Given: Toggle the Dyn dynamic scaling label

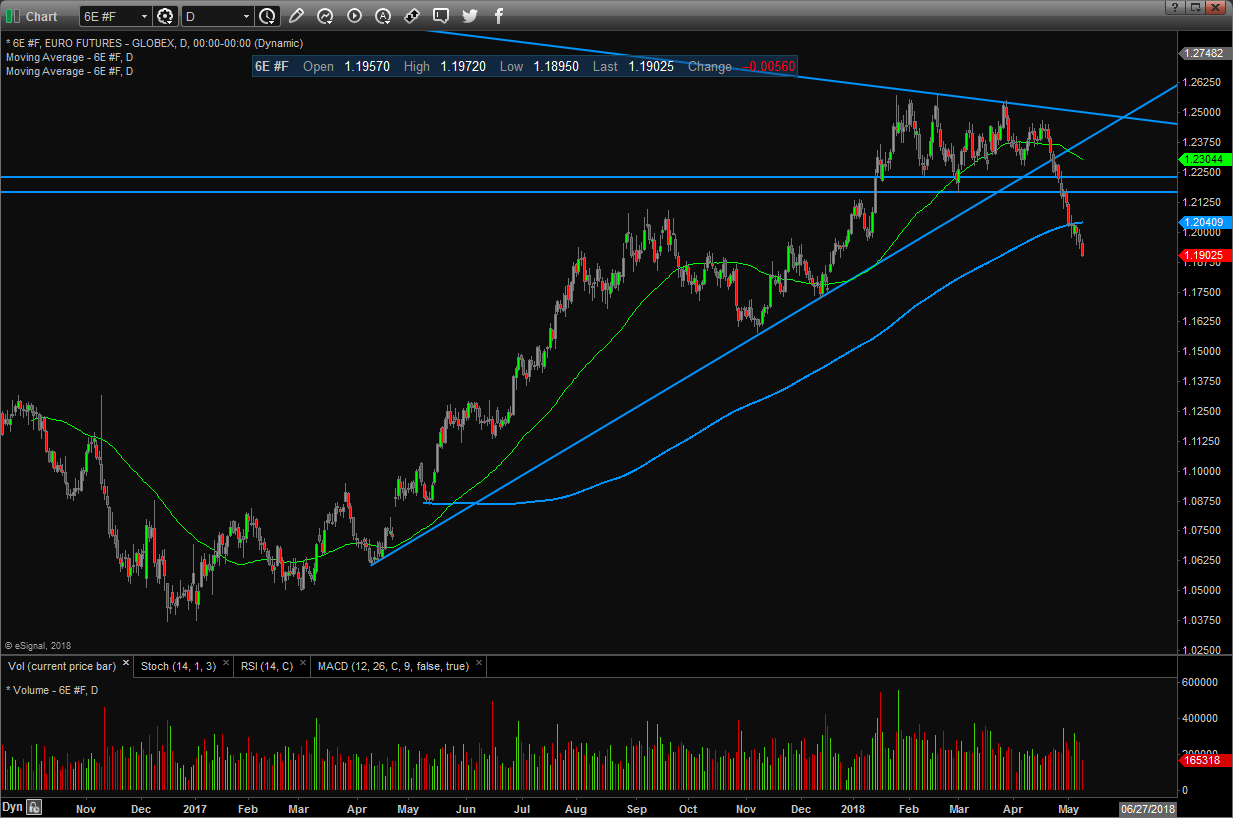Looking at the screenshot, I should [12, 807].
